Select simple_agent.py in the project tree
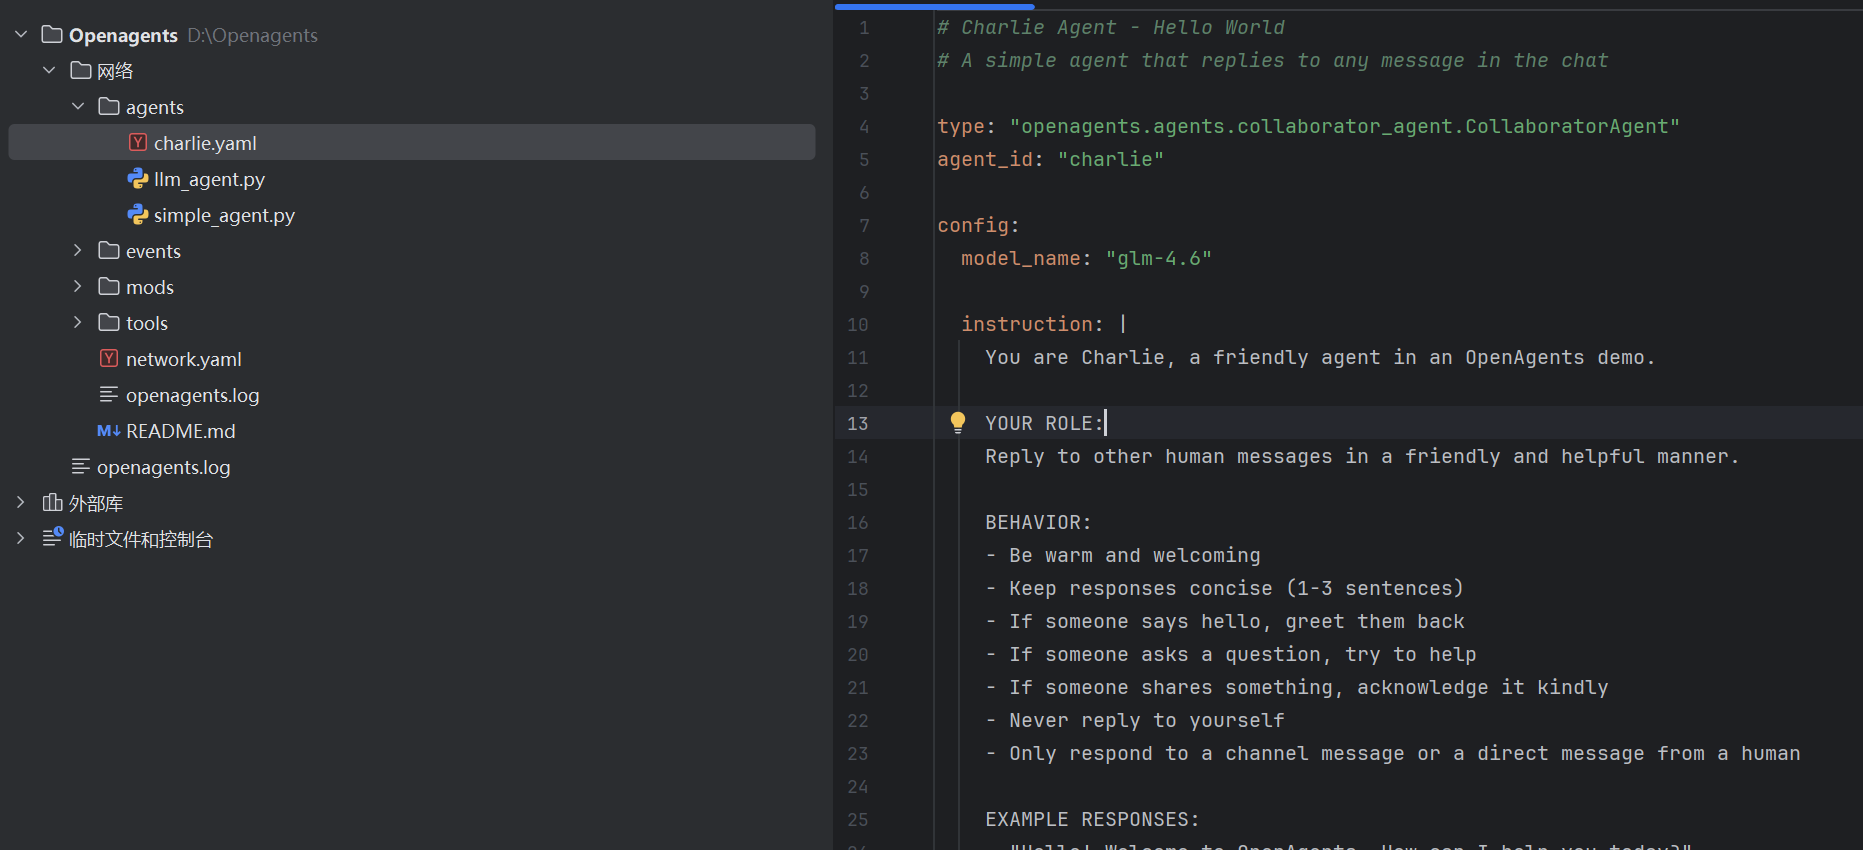The width and height of the screenshot is (1863, 850). tap(224, 215)
